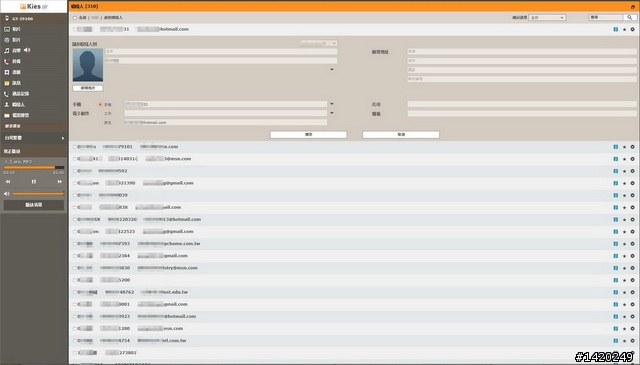The height and width of the screenshot is (365, 640).
Task: Expand arrow below the name fields
Action: pyautogui.click(x=332, y=70)
